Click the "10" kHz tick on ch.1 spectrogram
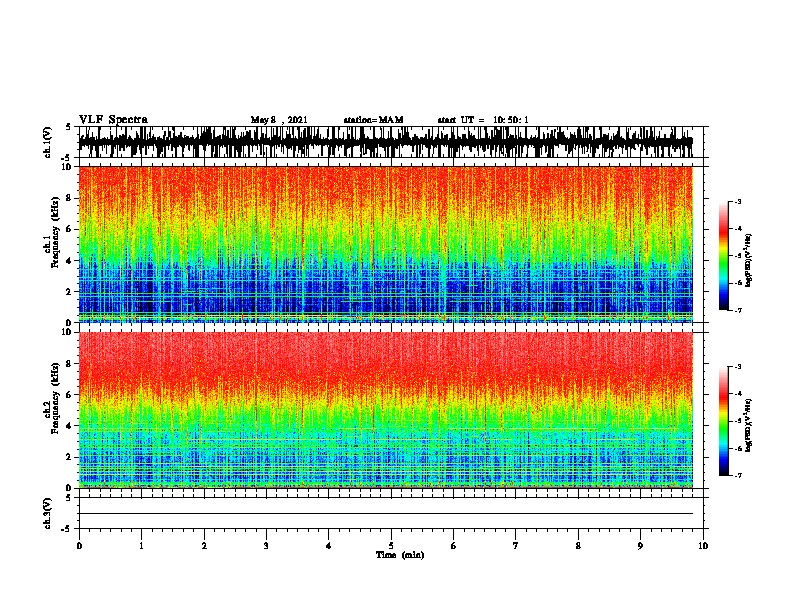This screenshot has height=612, width=792. tap(67, 167)
